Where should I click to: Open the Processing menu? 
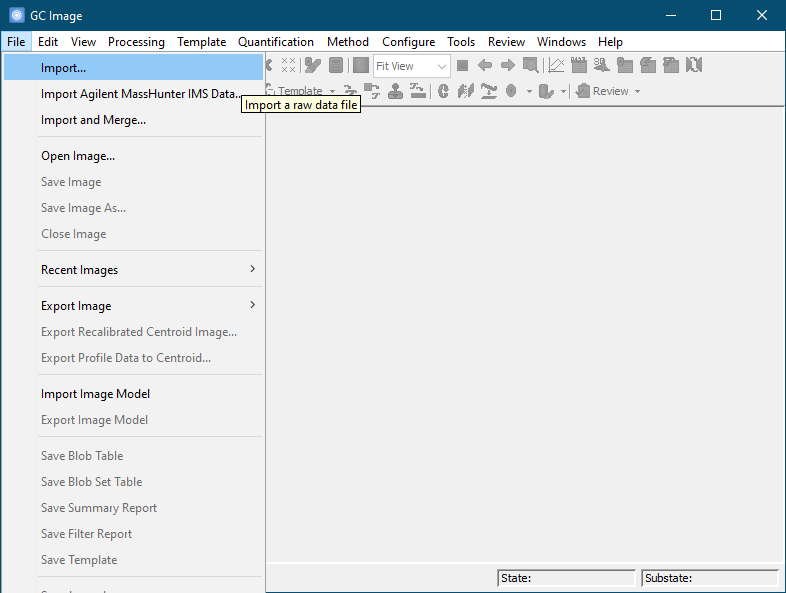[136, 42]
